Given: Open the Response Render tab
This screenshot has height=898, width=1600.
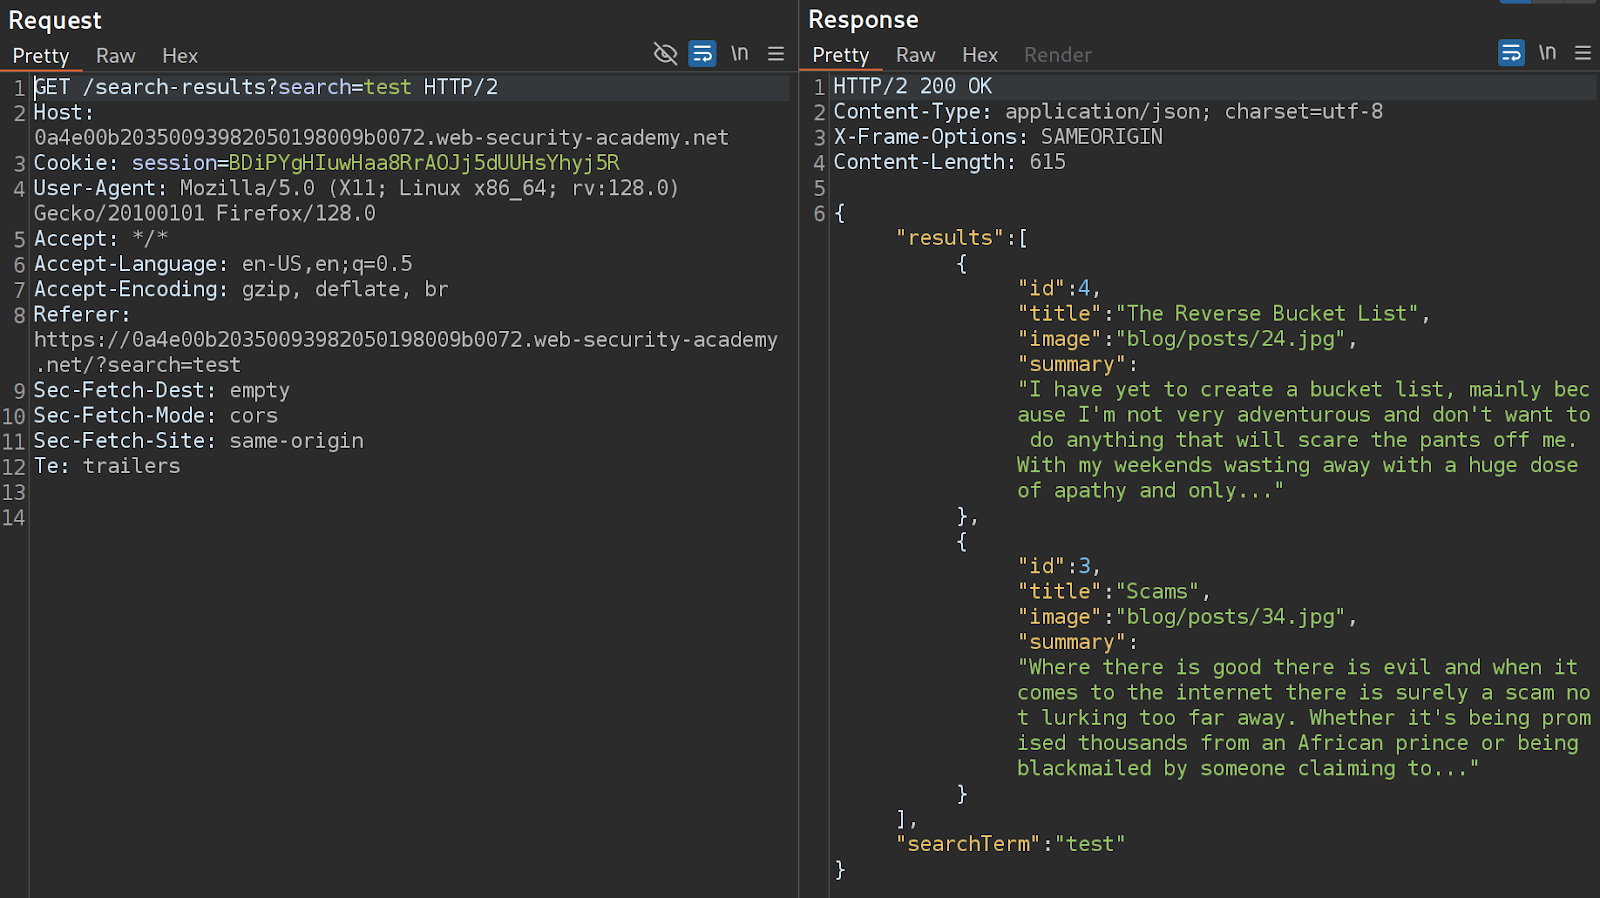Looking at the screenshot, I should [x=1057, y=55].
